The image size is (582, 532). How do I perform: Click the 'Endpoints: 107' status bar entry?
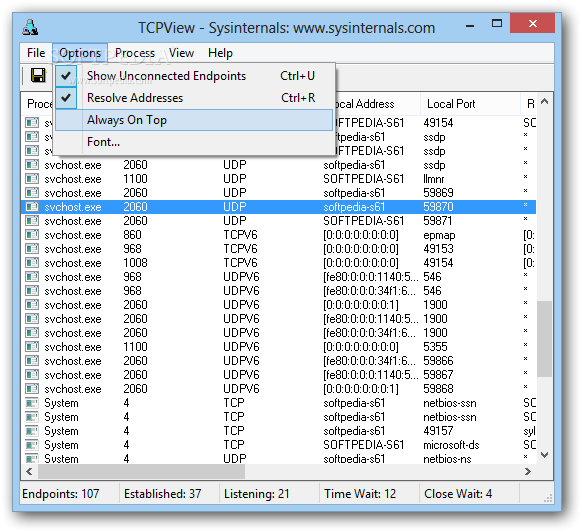coord(61,494)
